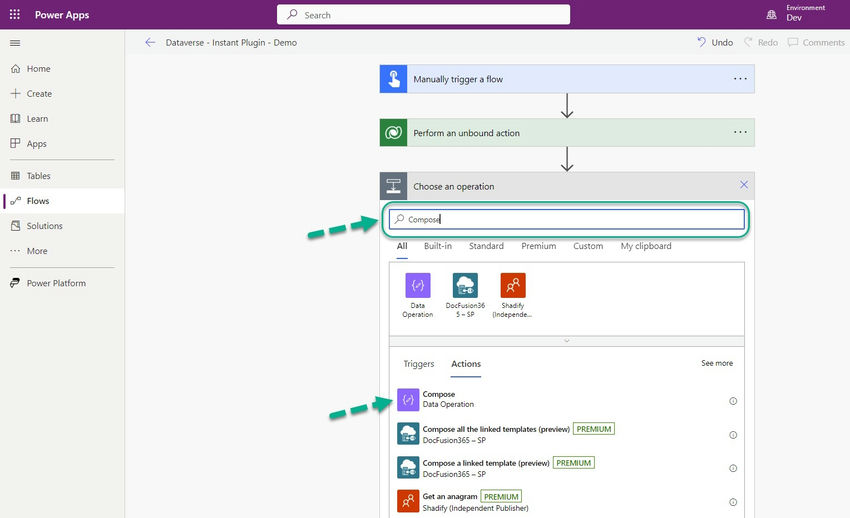This screenshot has width=850, height=518.
Task: Switch to the Custom tab
Action: point(588,246)
